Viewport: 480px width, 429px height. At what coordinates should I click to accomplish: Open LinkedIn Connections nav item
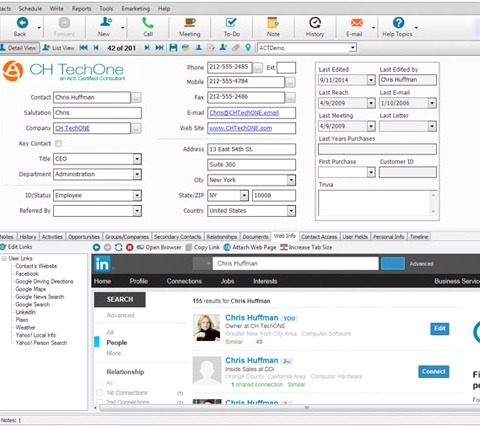click(184, 281)
